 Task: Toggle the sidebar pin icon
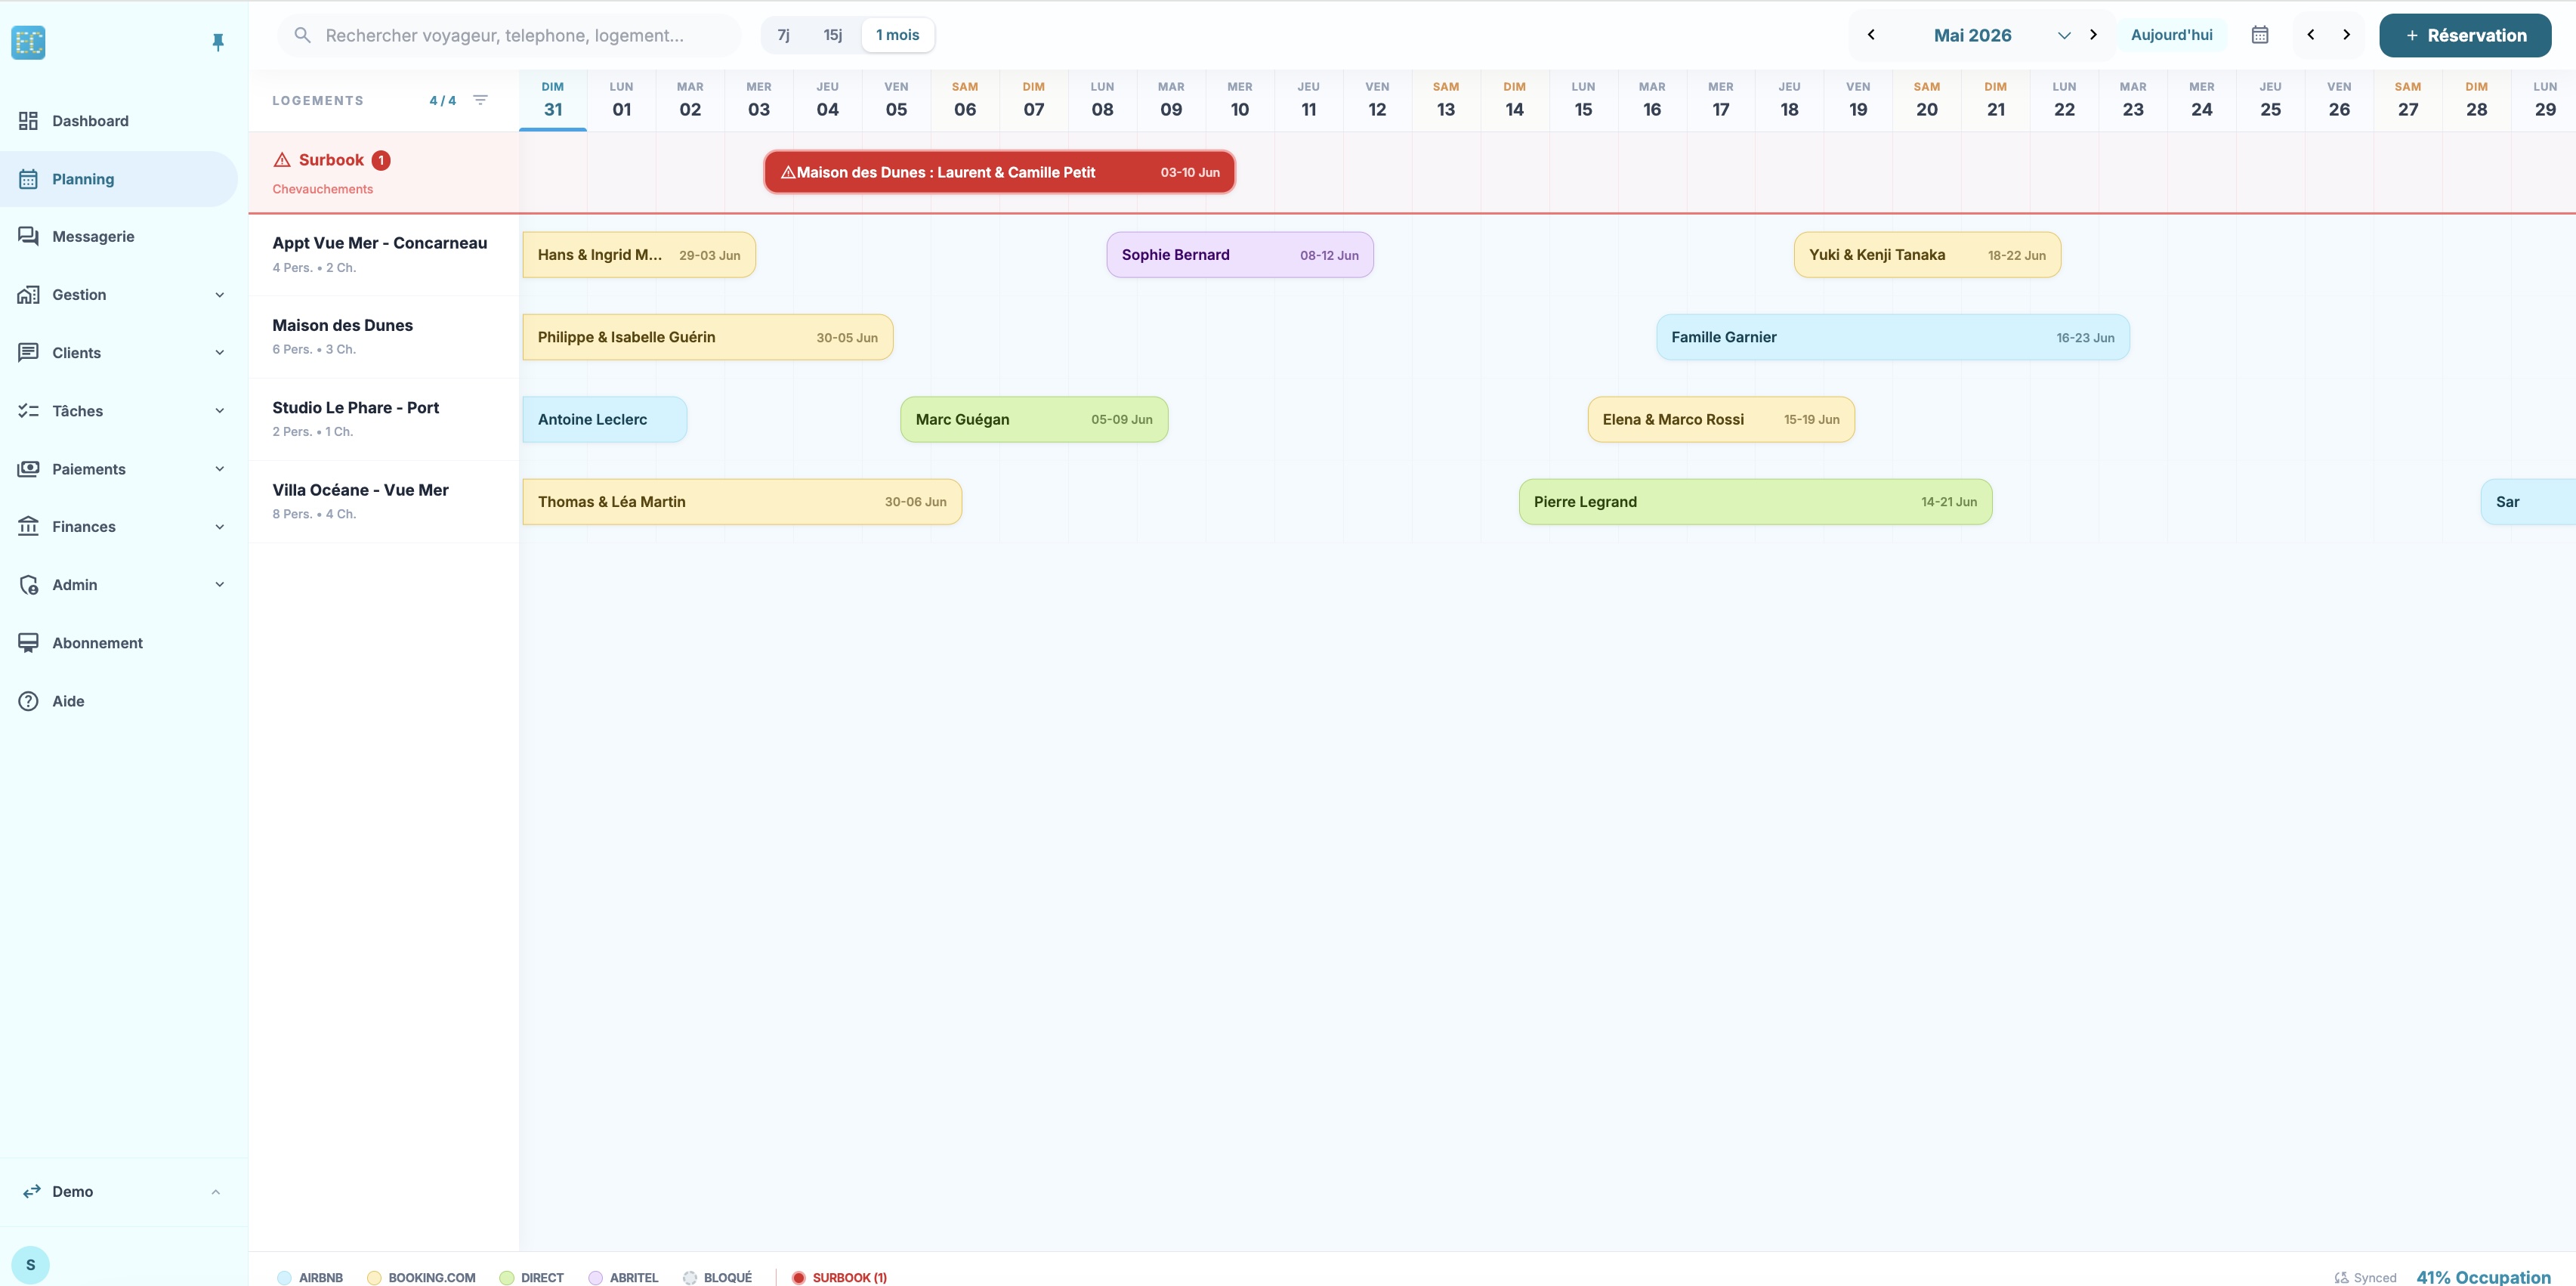click(218, 42)
